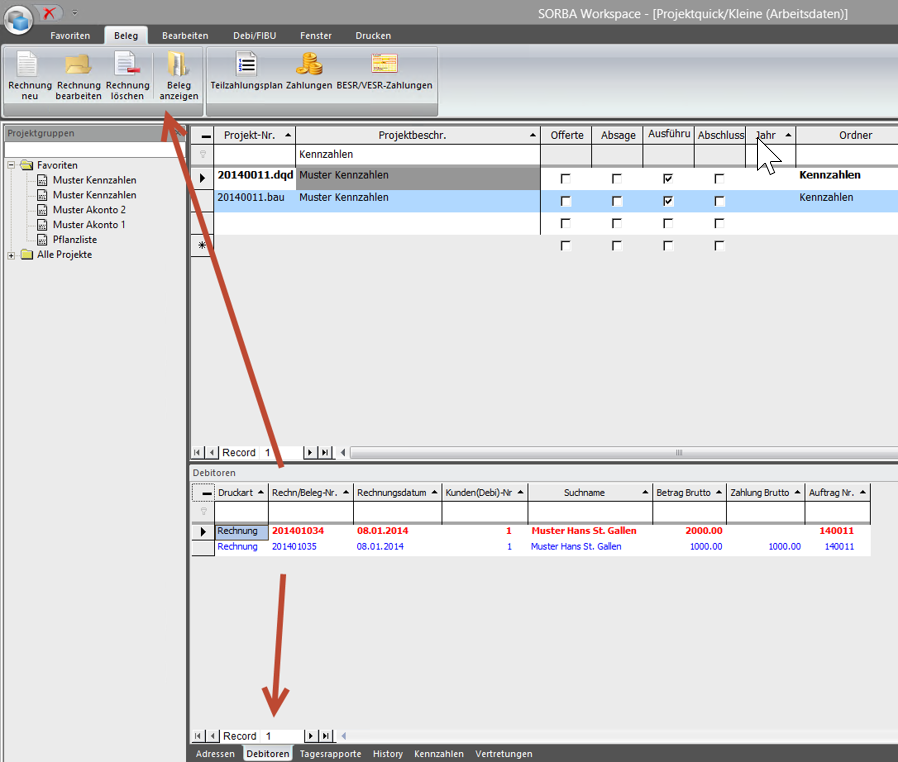
Task: Open the Teilzahlungsplan tool
Action: [x=245, y=66]
